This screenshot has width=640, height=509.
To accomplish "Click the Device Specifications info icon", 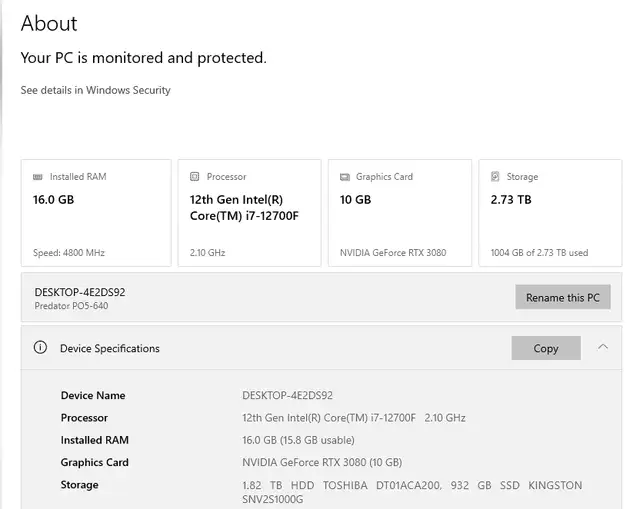I will coord(40,348).
